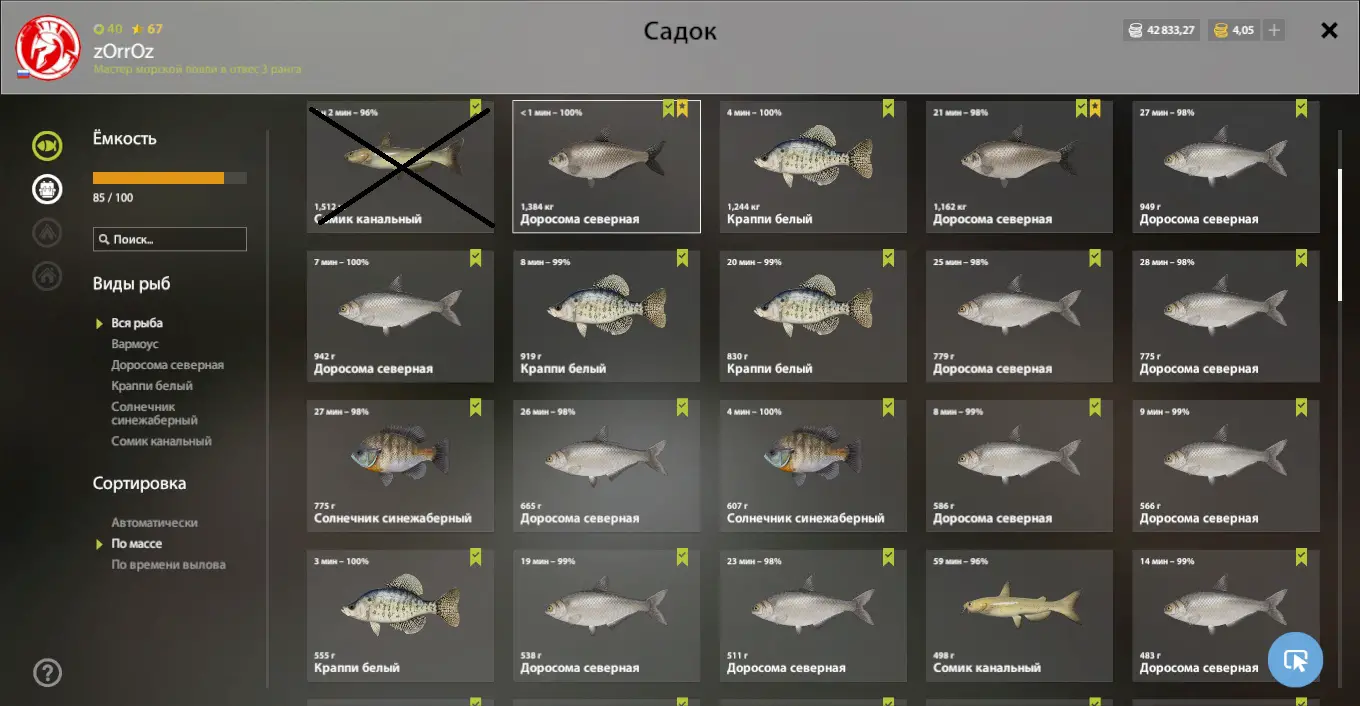Click the silver coins balance 42 833,27
Viewport: 1360px width, 706px height.
pos(1161,30)
